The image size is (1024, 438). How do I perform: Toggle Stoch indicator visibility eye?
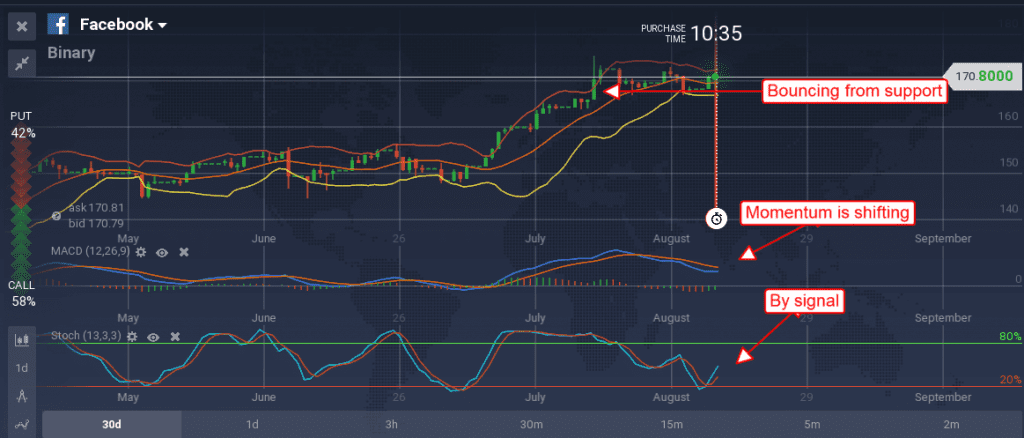[x=153, y=337]
